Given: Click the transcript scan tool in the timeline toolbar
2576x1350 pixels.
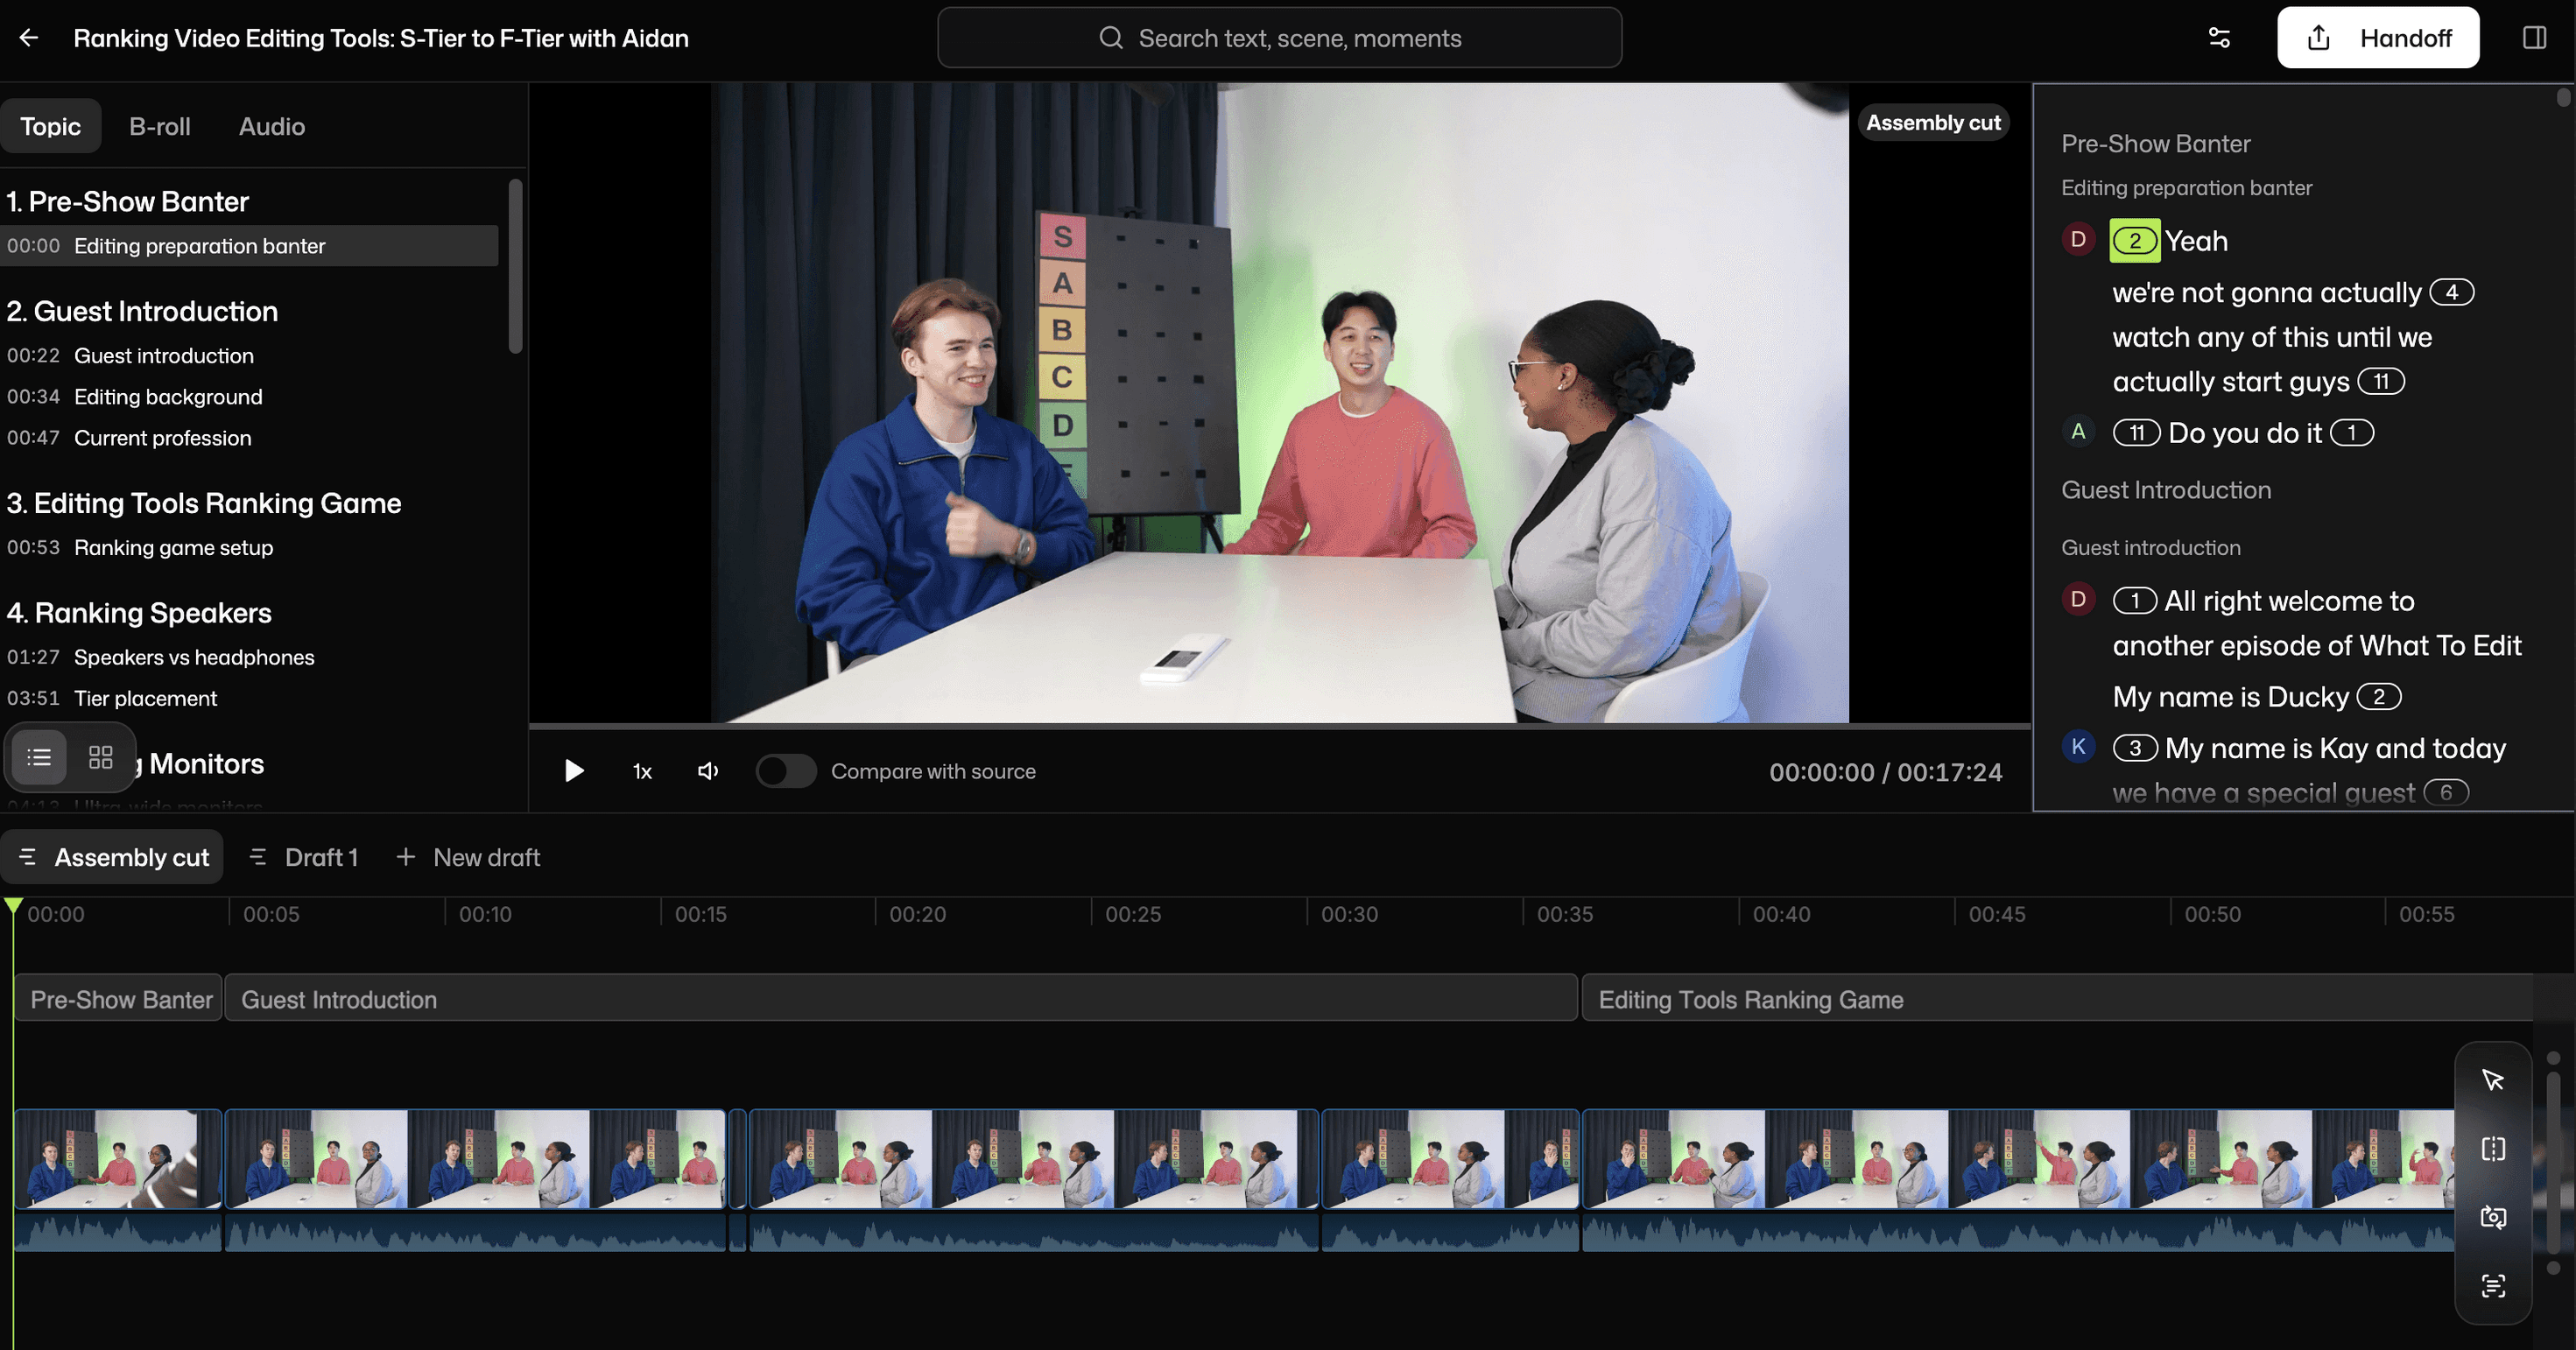Looking at the screenshot, I should coord(2493,1286).
